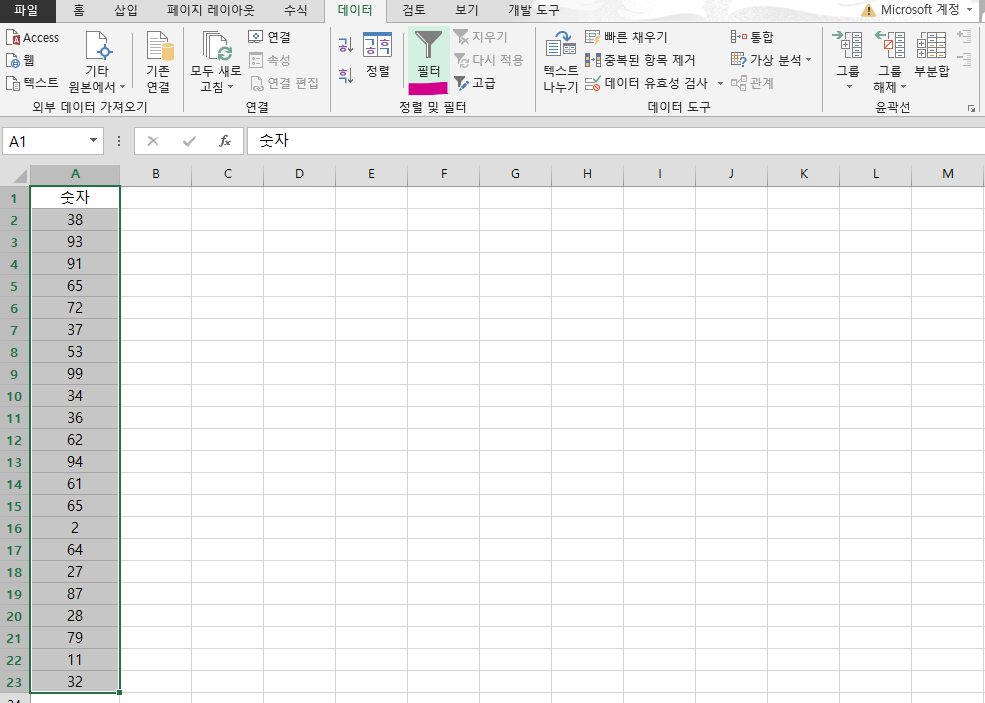Open 그룹 (Group) dropdown

(848, 60)
